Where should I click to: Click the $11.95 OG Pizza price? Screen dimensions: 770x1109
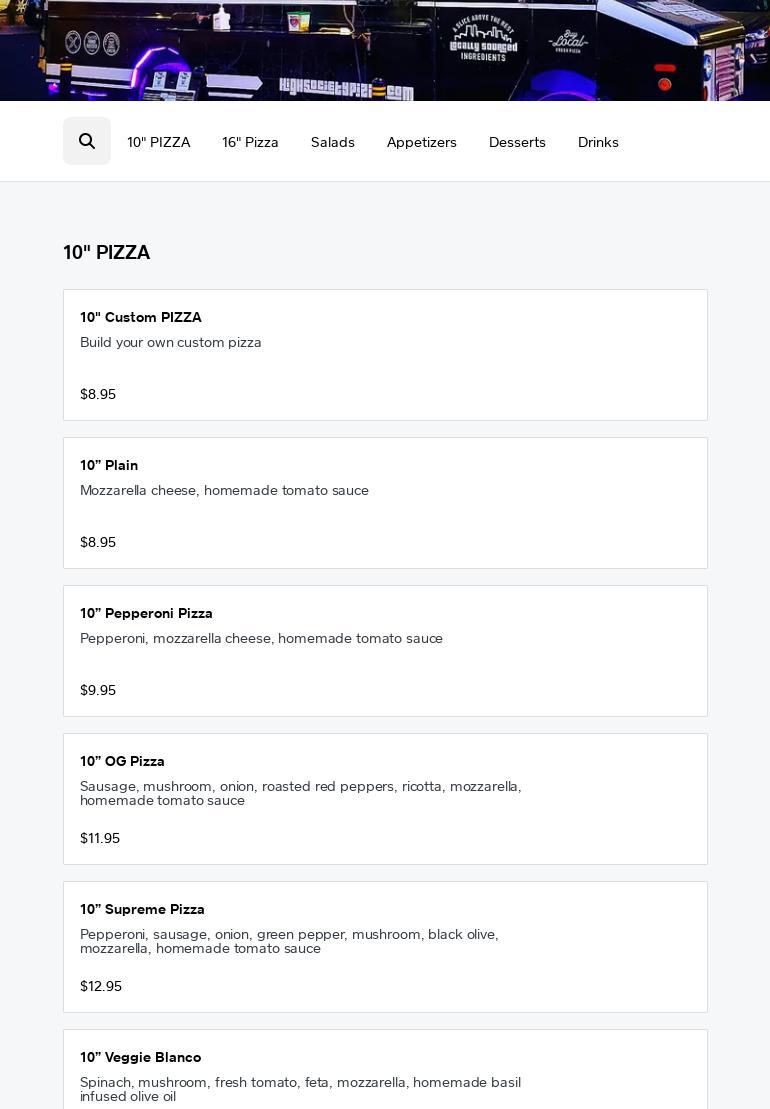[100, 839]
